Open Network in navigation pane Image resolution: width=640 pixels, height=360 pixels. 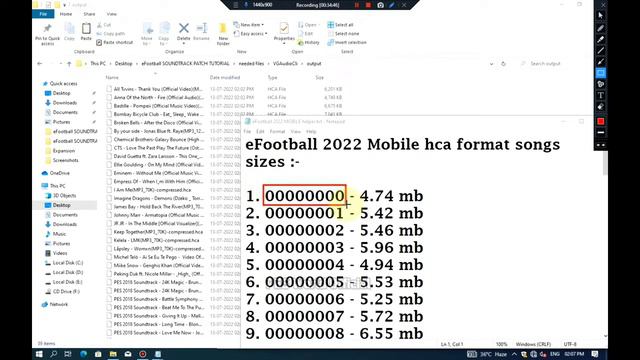[x=59, y=304]
